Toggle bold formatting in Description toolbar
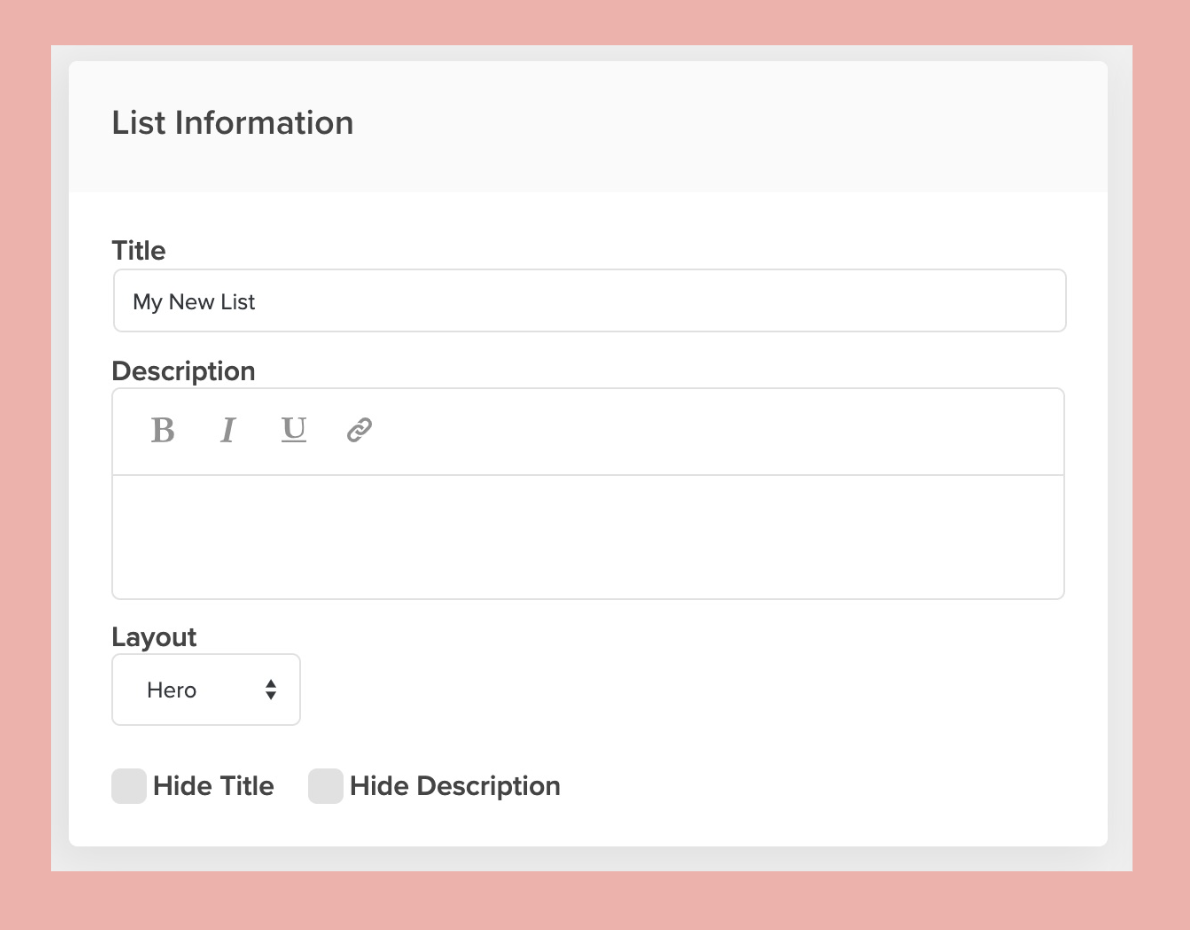 click(x=162, y=430)
